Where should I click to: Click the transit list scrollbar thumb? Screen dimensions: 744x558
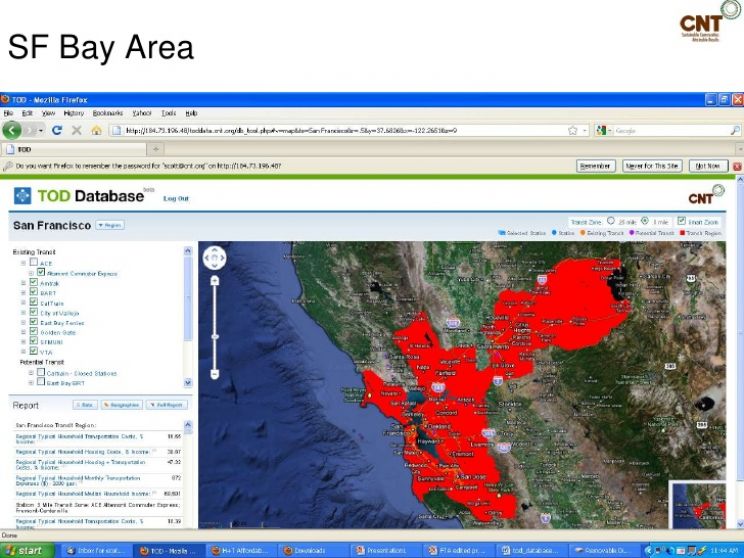[x=188, y=299]
